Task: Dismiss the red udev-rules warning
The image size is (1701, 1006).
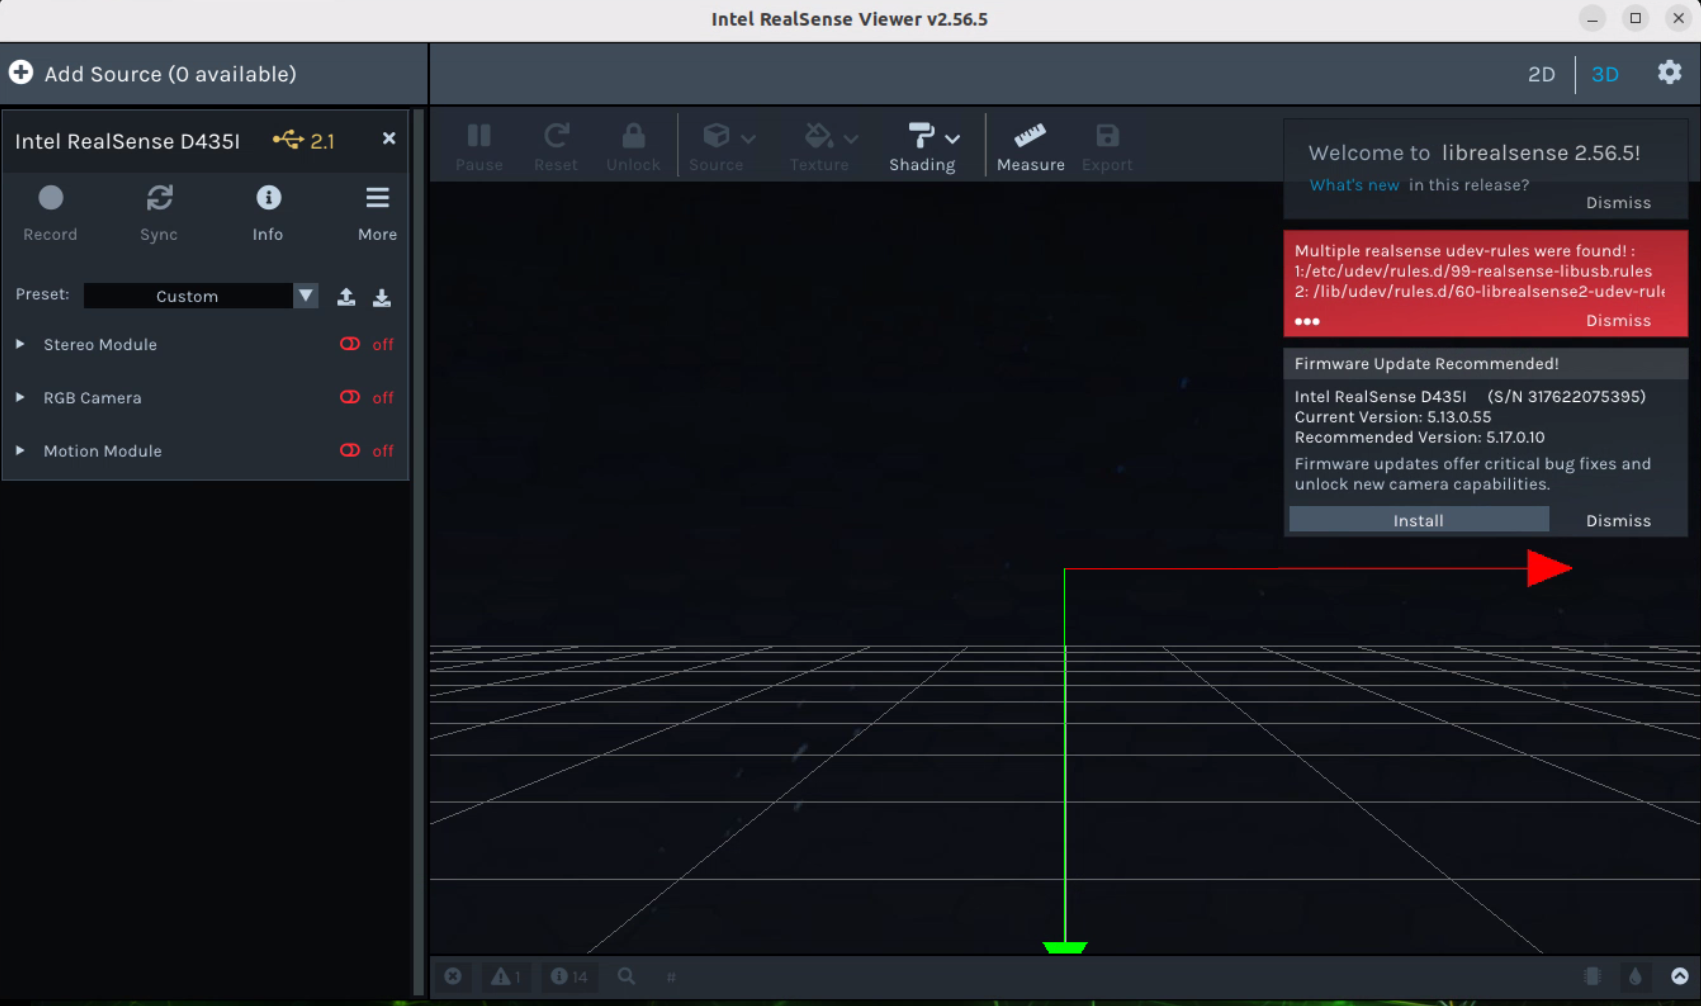Action: 1617,321
